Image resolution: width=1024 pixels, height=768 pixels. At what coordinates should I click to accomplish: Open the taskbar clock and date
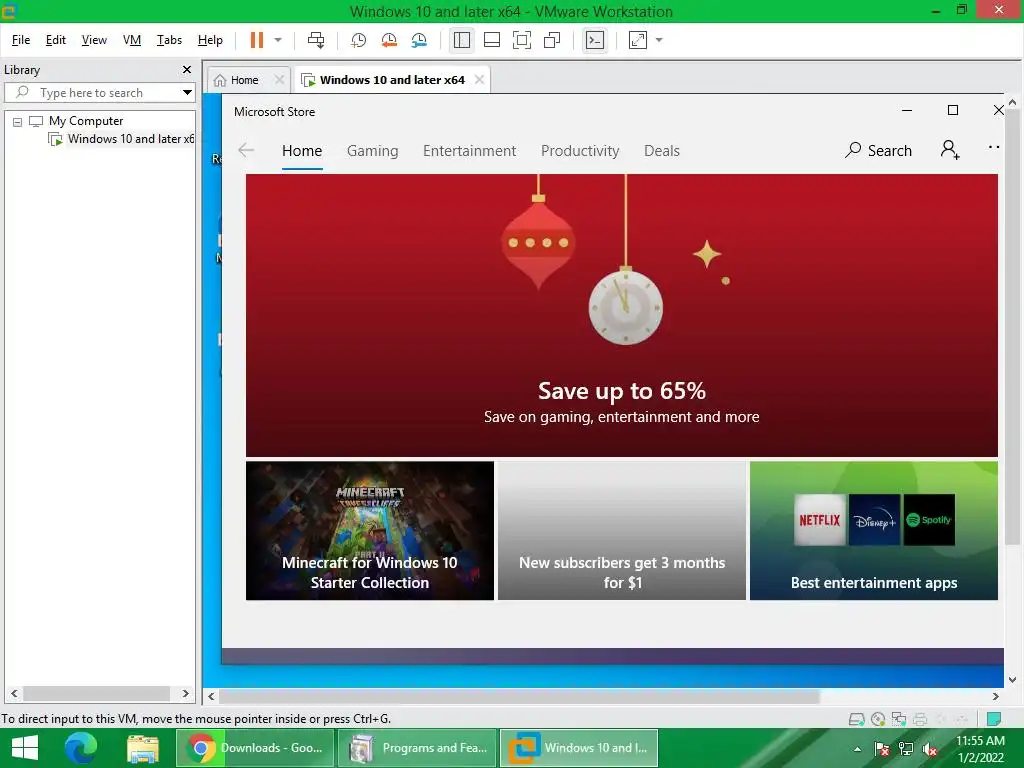coord(980,749)
